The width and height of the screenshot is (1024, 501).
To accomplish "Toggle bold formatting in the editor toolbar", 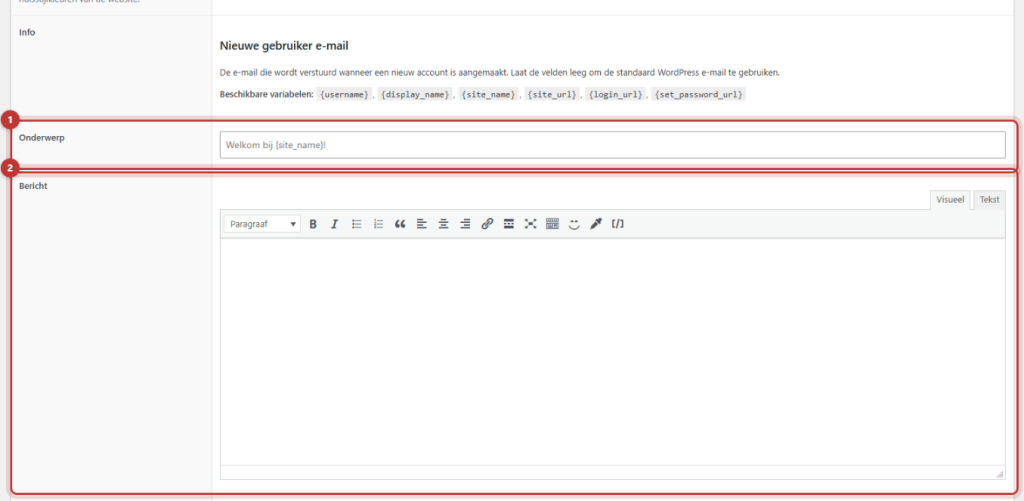I will coord(313,224).
